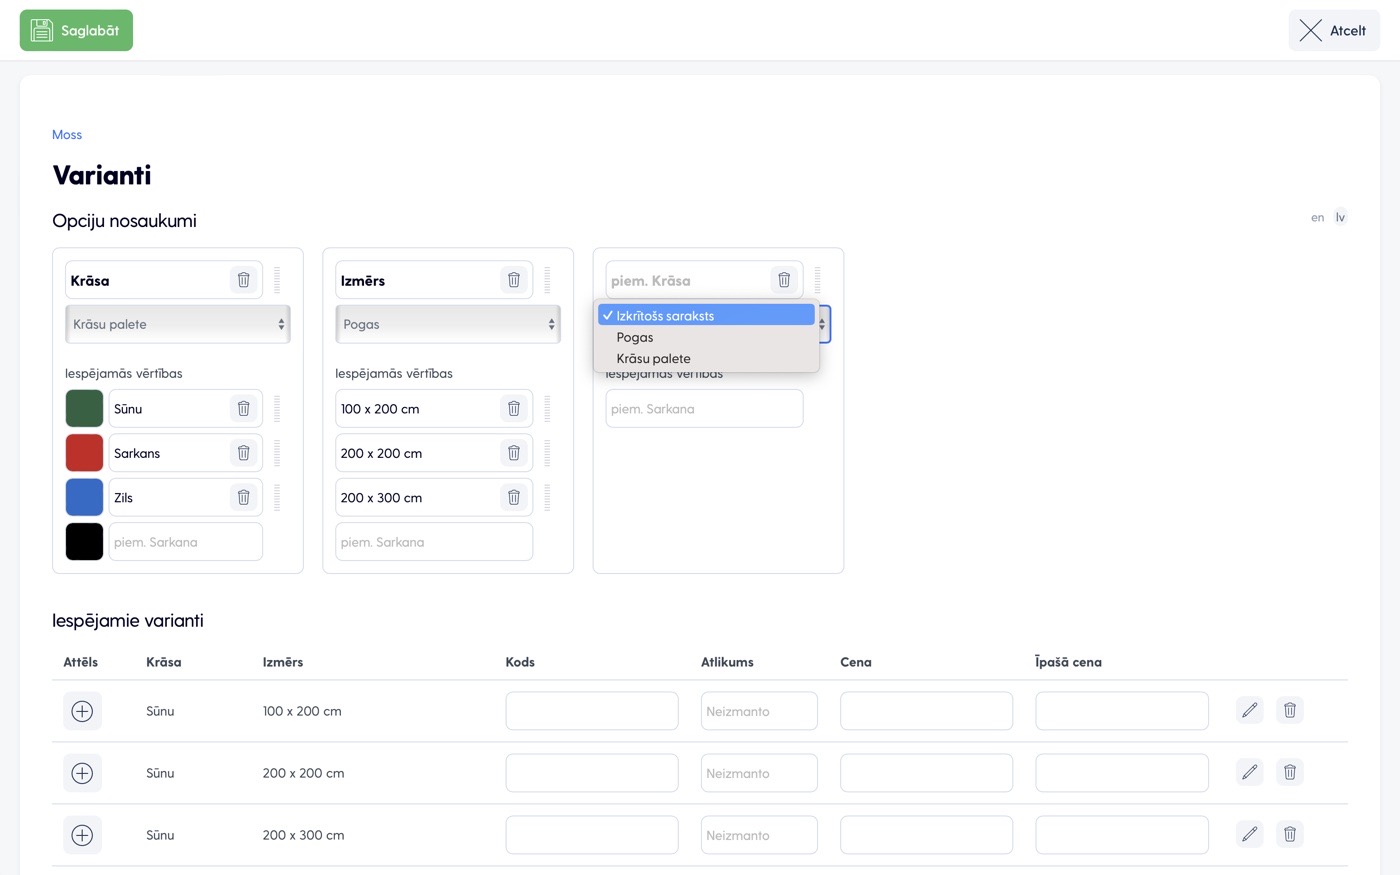1400x875 pixels.
Task: Open the Pogas type dropdown for Izmērs
Action: (448, 324)
